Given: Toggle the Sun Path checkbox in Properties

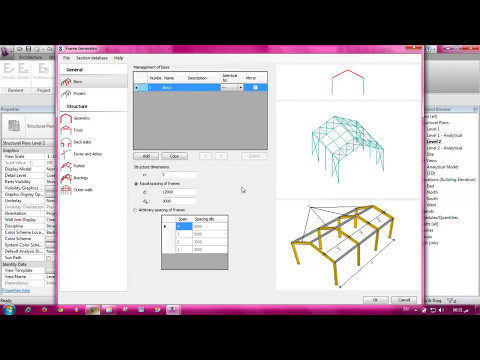Looking at the screenshot, I should [x=49, y=258].
